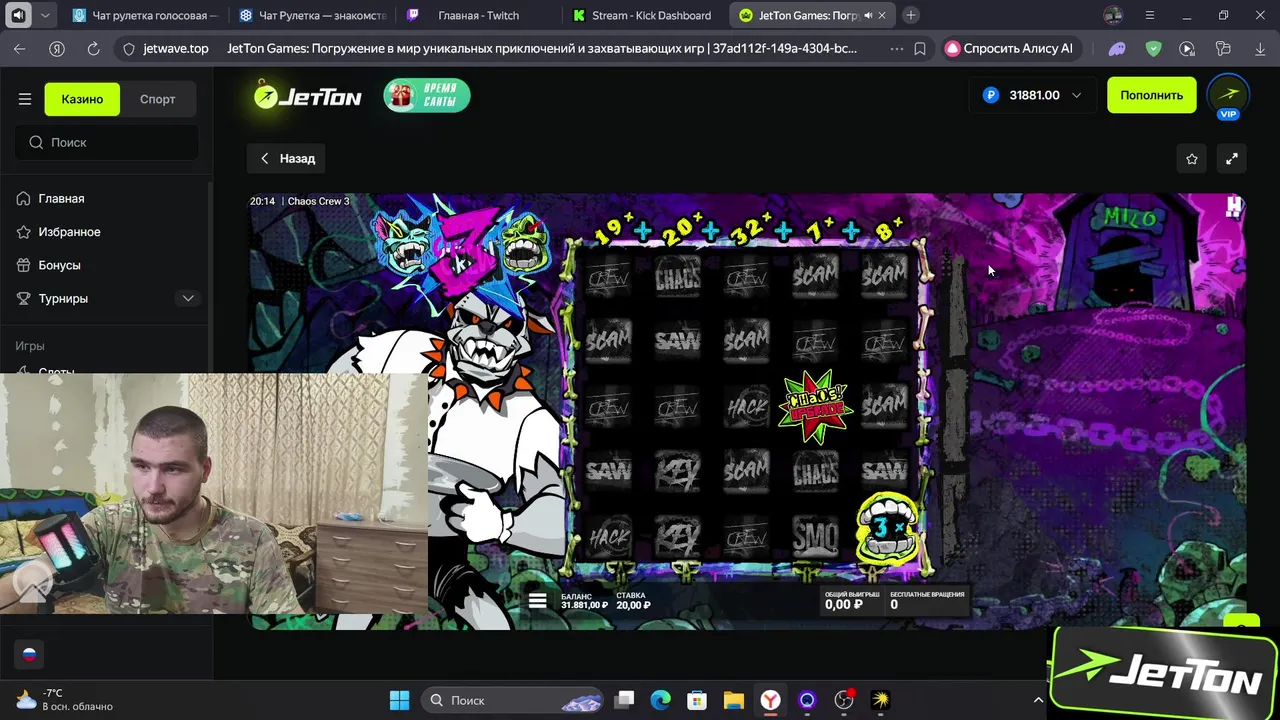Open the browser downloads icon
Image resolution: width=1280 pixels, height=720 pixels.
click(1260, 48)
